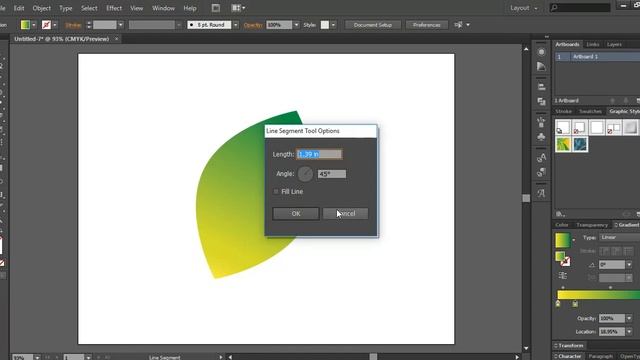
Task: Open the Effect menu
Action: pos(114,8)
